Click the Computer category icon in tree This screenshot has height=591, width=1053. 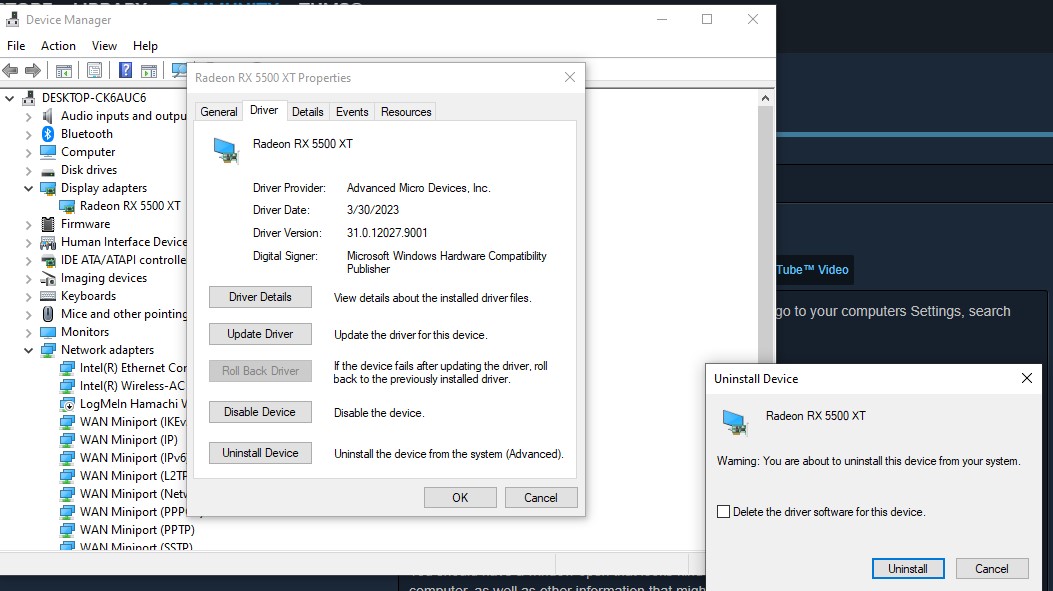[48, 152]
